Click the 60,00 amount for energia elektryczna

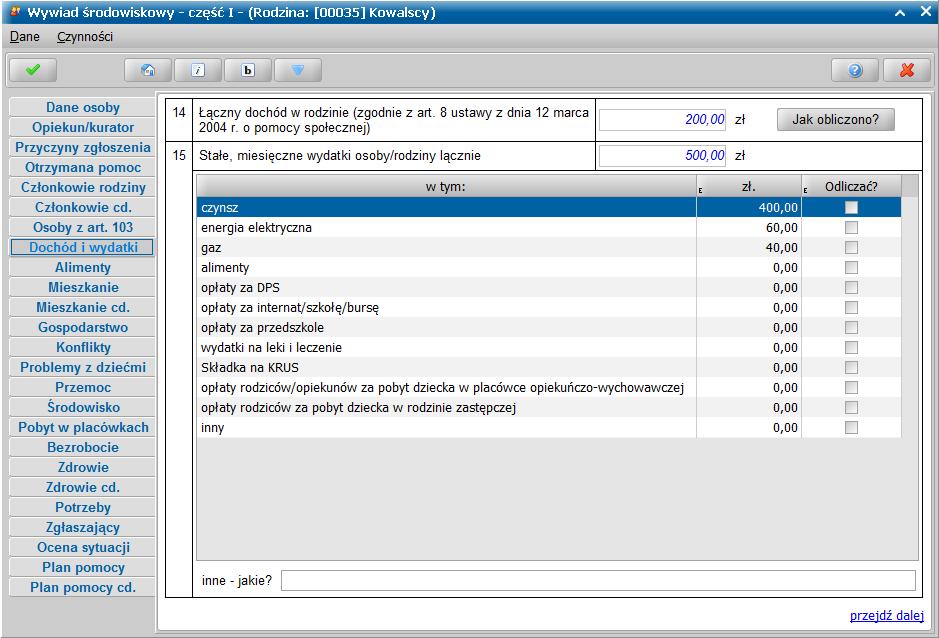click(782, 228)
